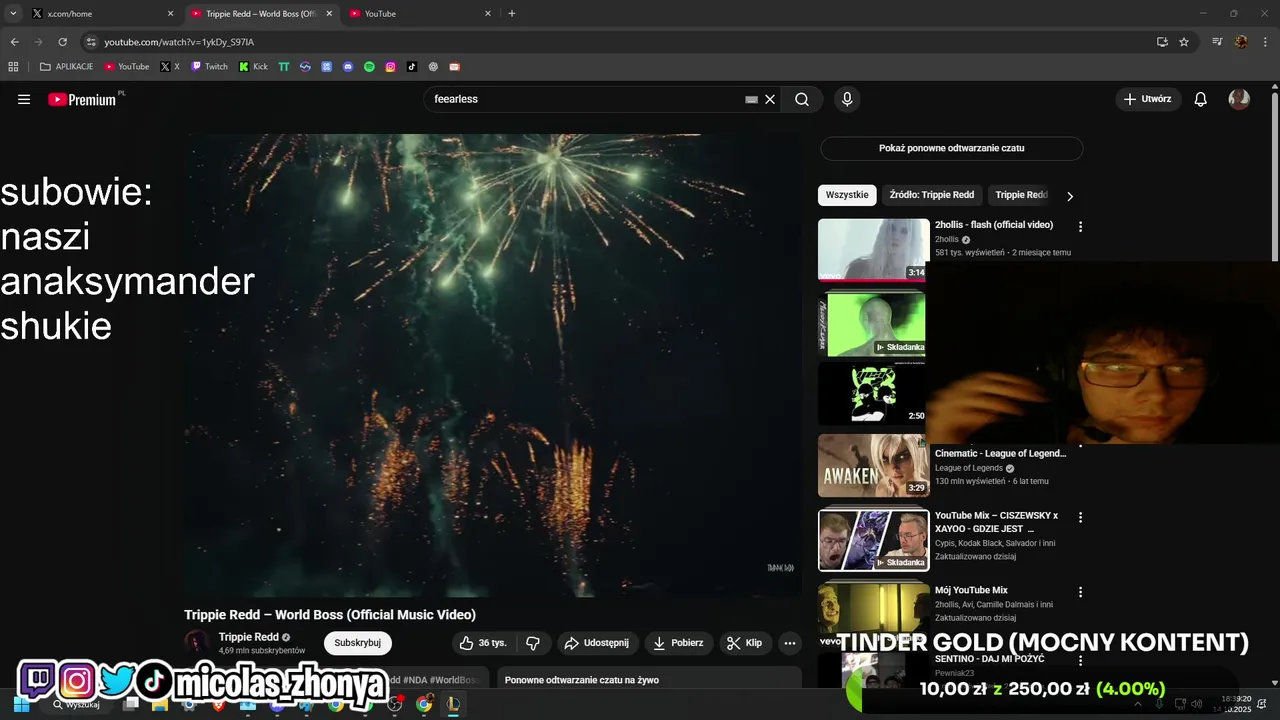Image resolution: width=1280 pixels, height=720 pixels.
Task: Open more actions ellipsis under video
Action: [x=790, y=643]
